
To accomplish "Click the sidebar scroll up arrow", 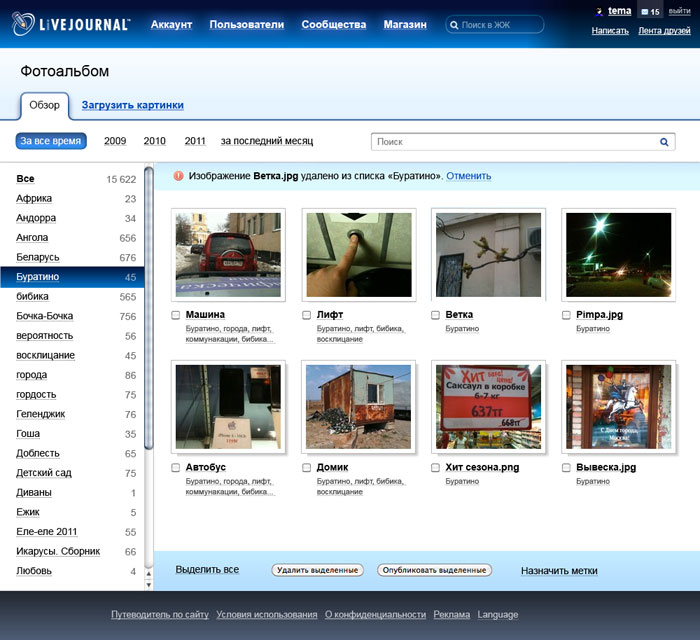I will [x=149, y=573].
